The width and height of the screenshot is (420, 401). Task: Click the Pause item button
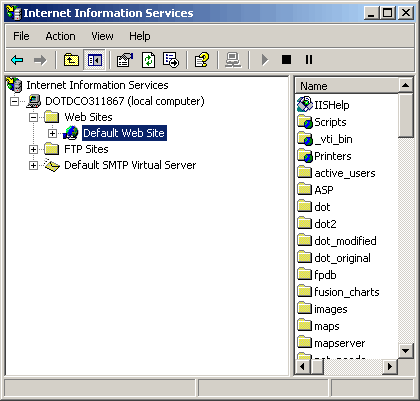309,60
